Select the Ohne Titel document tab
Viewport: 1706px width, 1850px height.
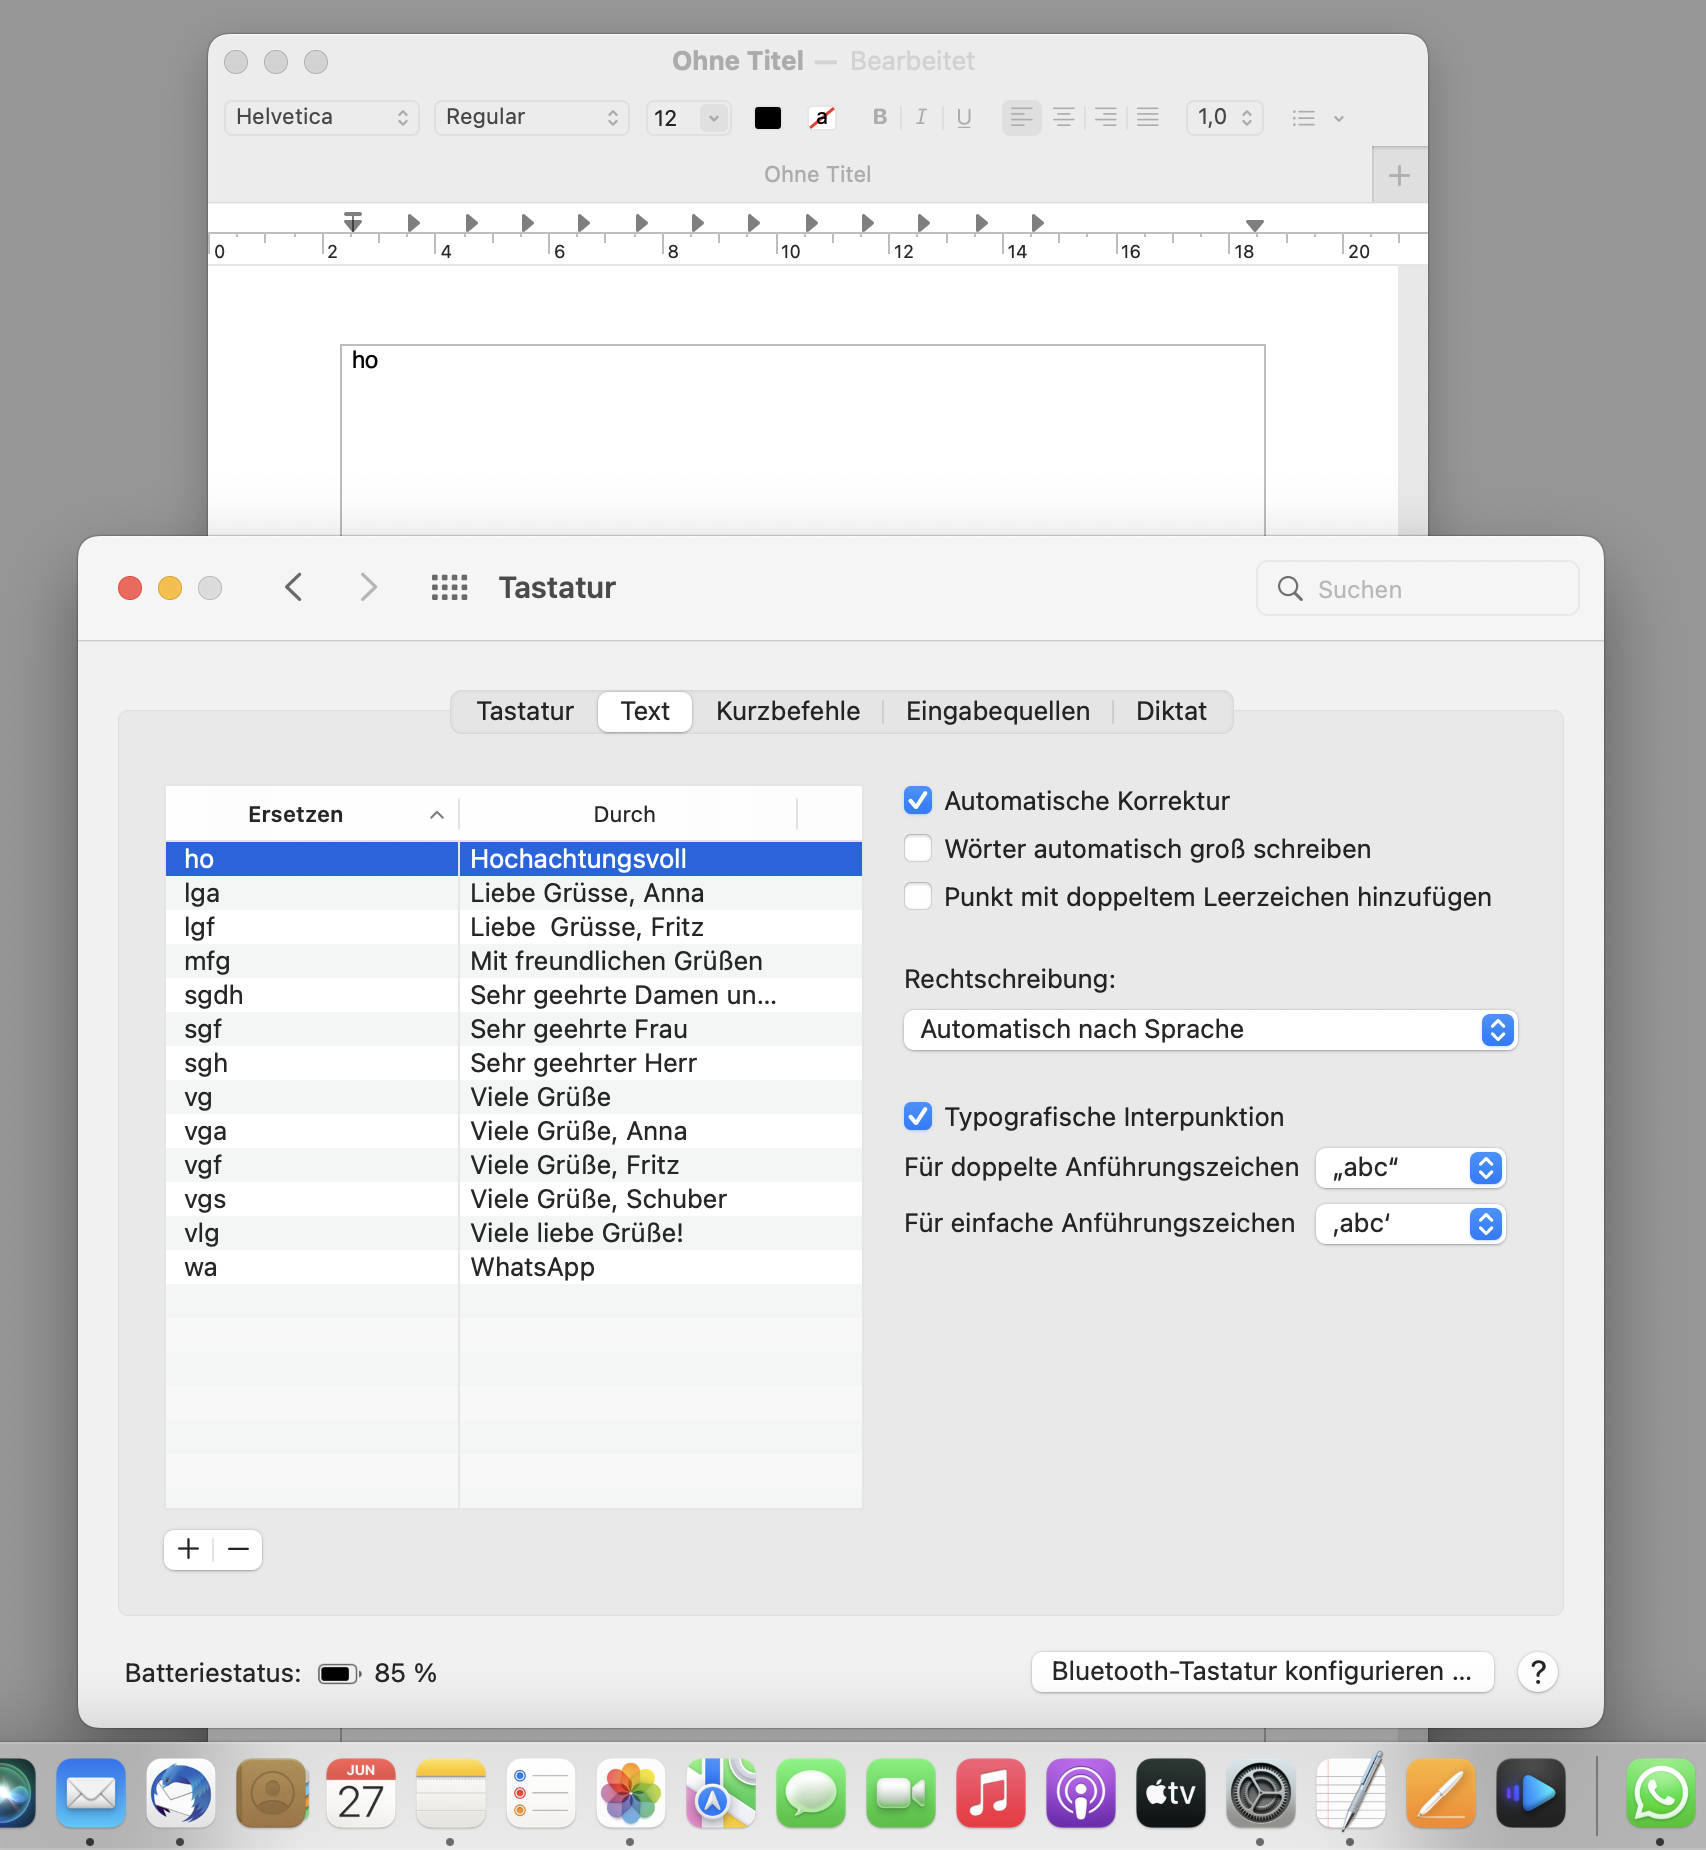[790, 175]
